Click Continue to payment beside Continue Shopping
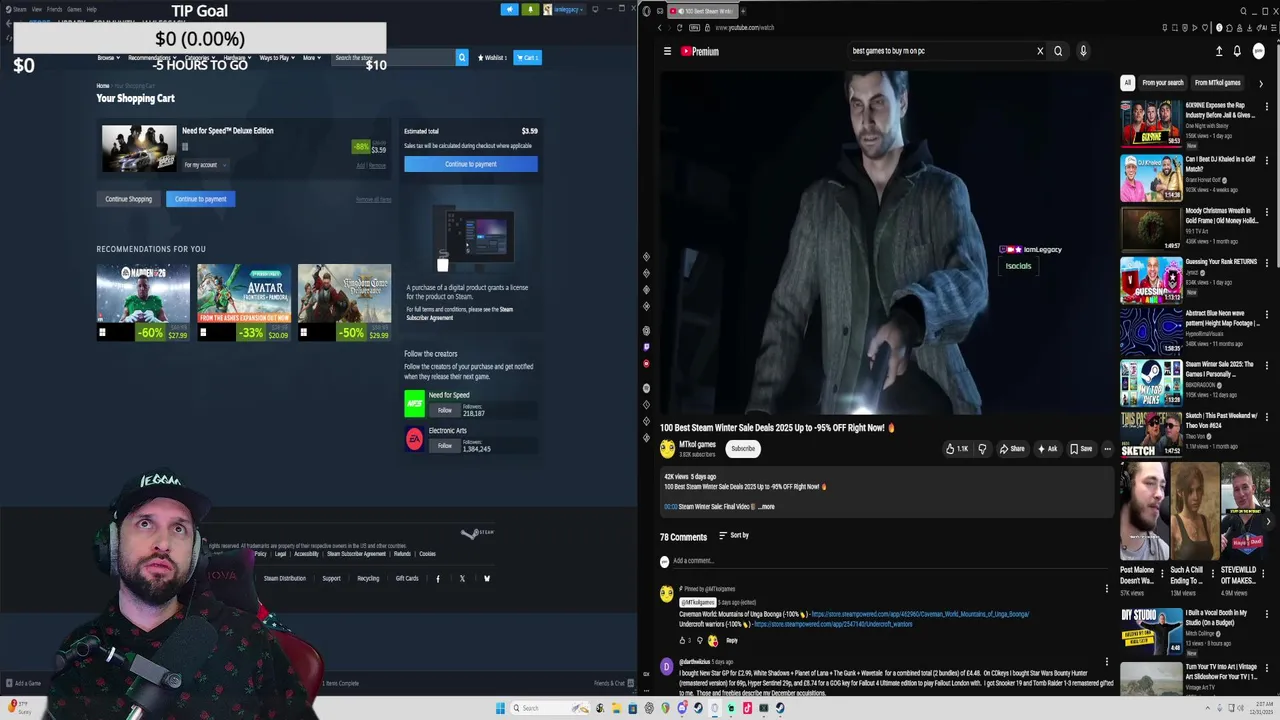Image resolution: width=1280 pixels, height=720 pixels. click(x=201, y=199)
